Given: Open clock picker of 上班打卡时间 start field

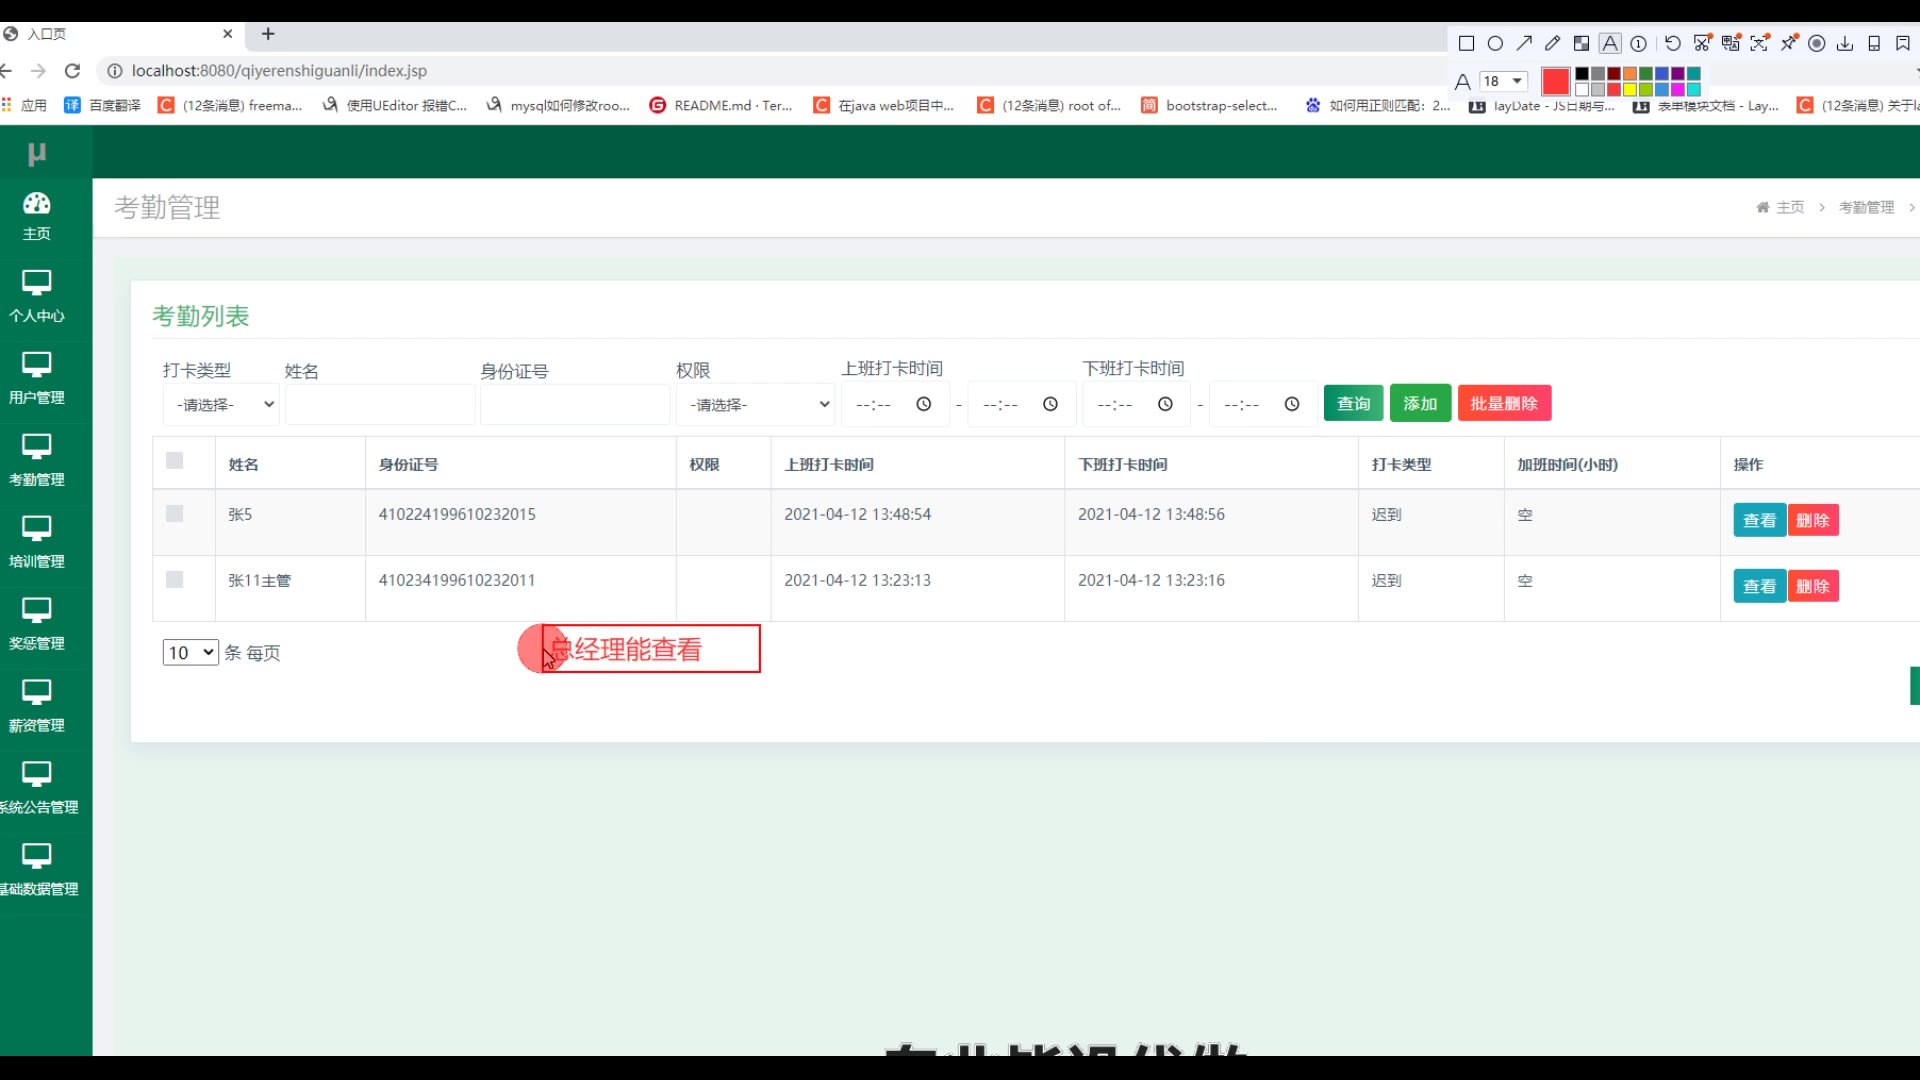Looking at the screenshot, I should pyautogui.click(x=924, y=404).
